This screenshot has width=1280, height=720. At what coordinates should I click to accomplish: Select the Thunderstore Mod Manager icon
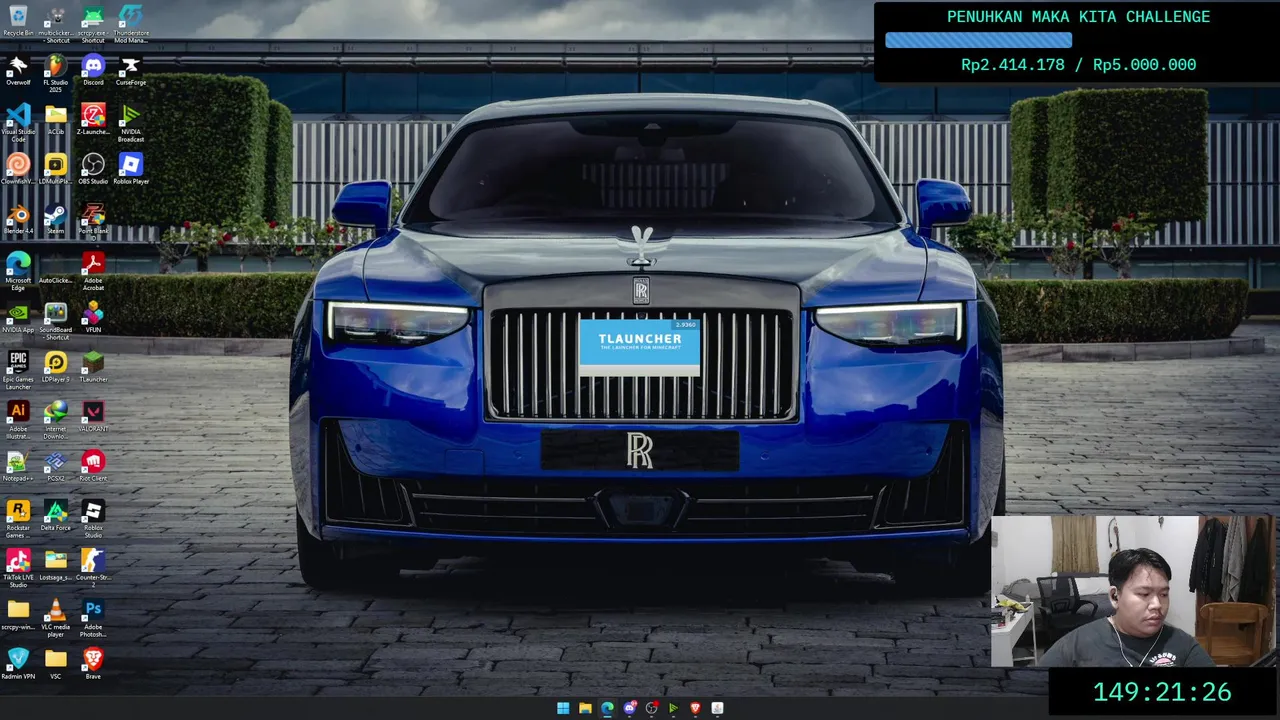[x=131, y=24]
